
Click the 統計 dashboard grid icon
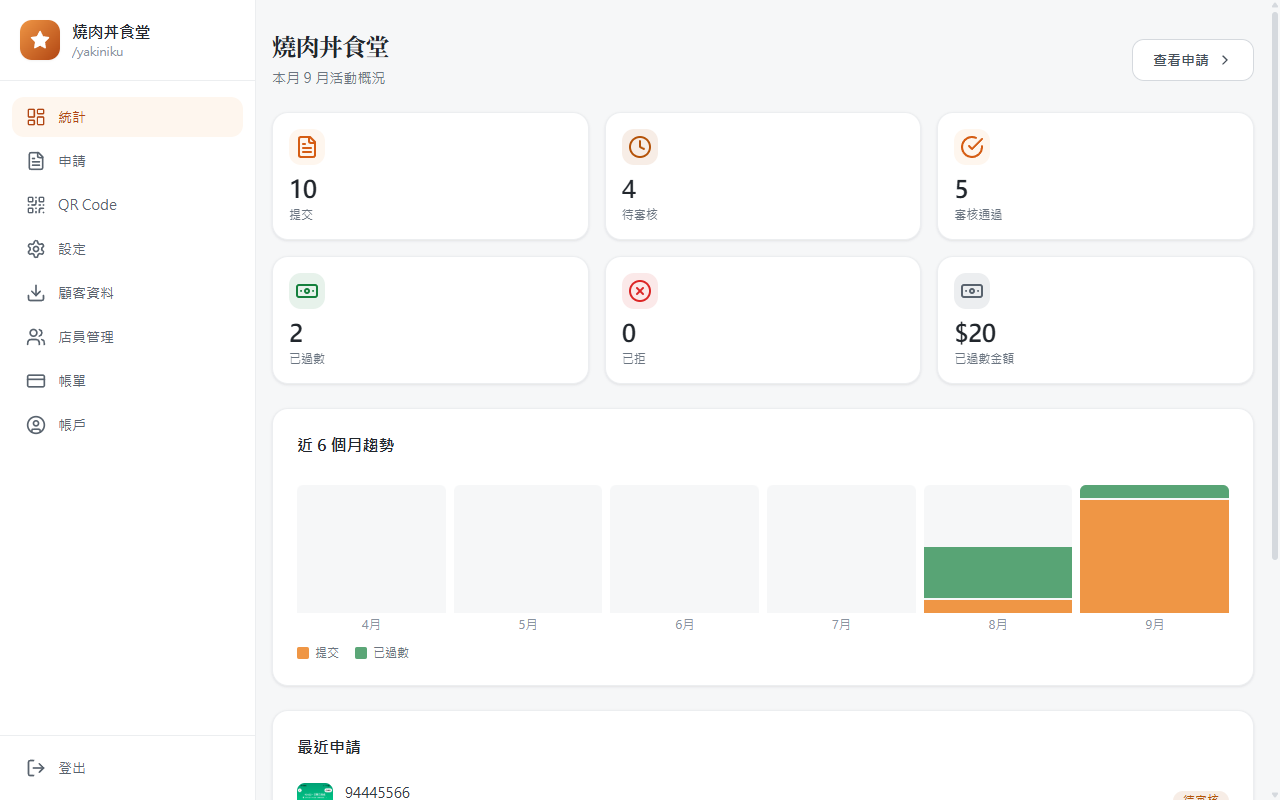(36, 117)
